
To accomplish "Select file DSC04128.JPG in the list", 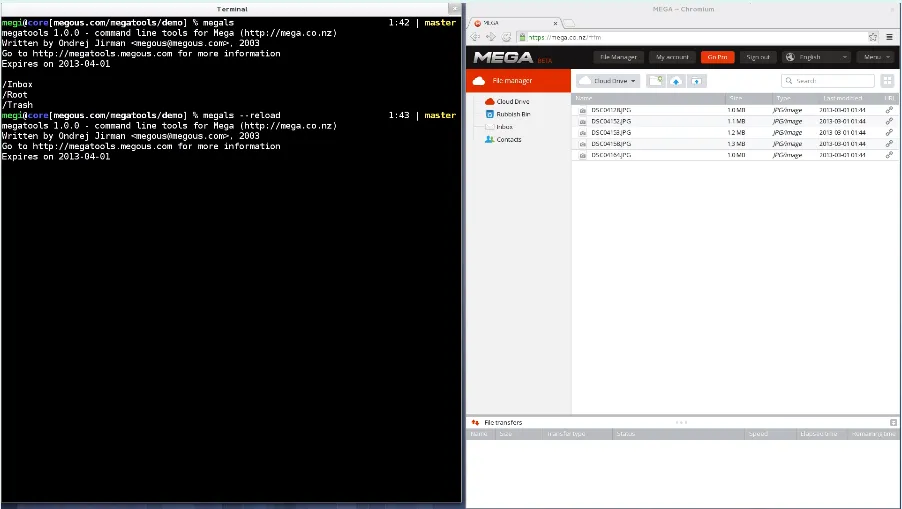I will tap(611, 110).
